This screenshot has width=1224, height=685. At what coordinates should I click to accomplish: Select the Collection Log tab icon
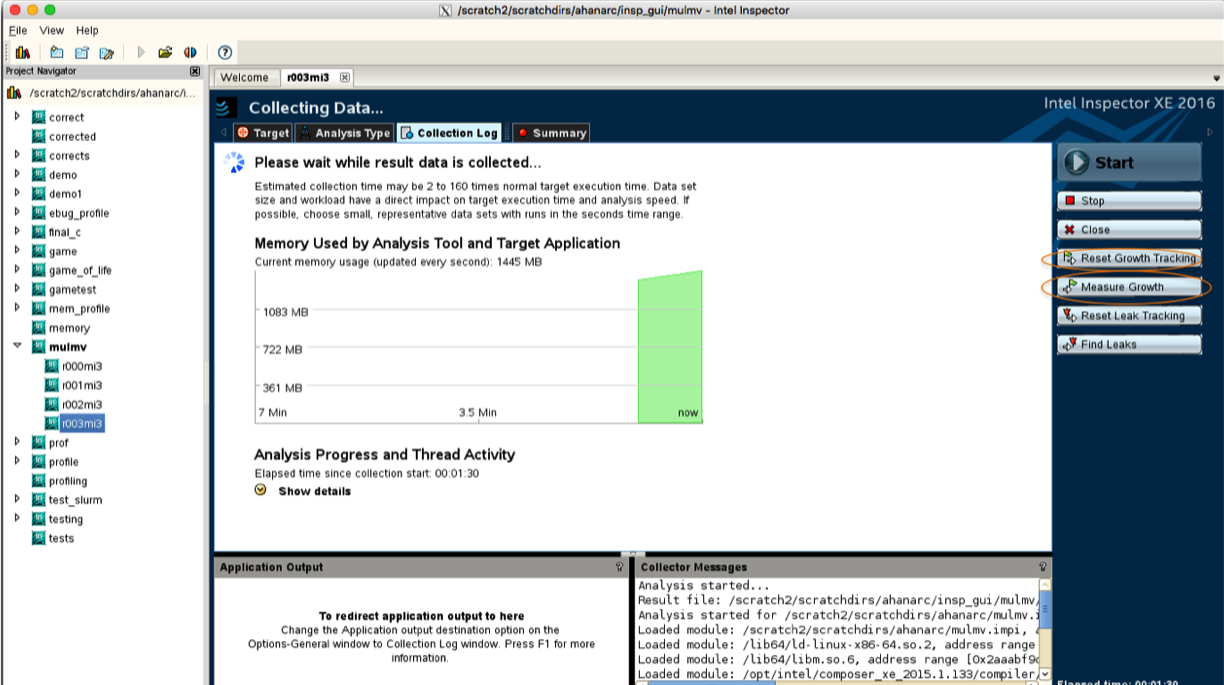(x=406, y=132)
